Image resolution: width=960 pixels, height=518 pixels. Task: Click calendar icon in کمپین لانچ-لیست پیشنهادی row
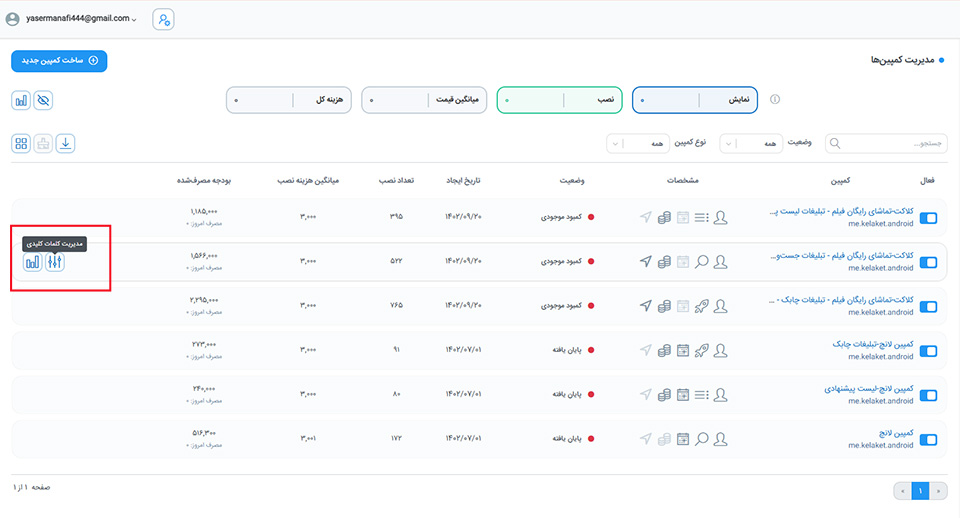(682, 394)
